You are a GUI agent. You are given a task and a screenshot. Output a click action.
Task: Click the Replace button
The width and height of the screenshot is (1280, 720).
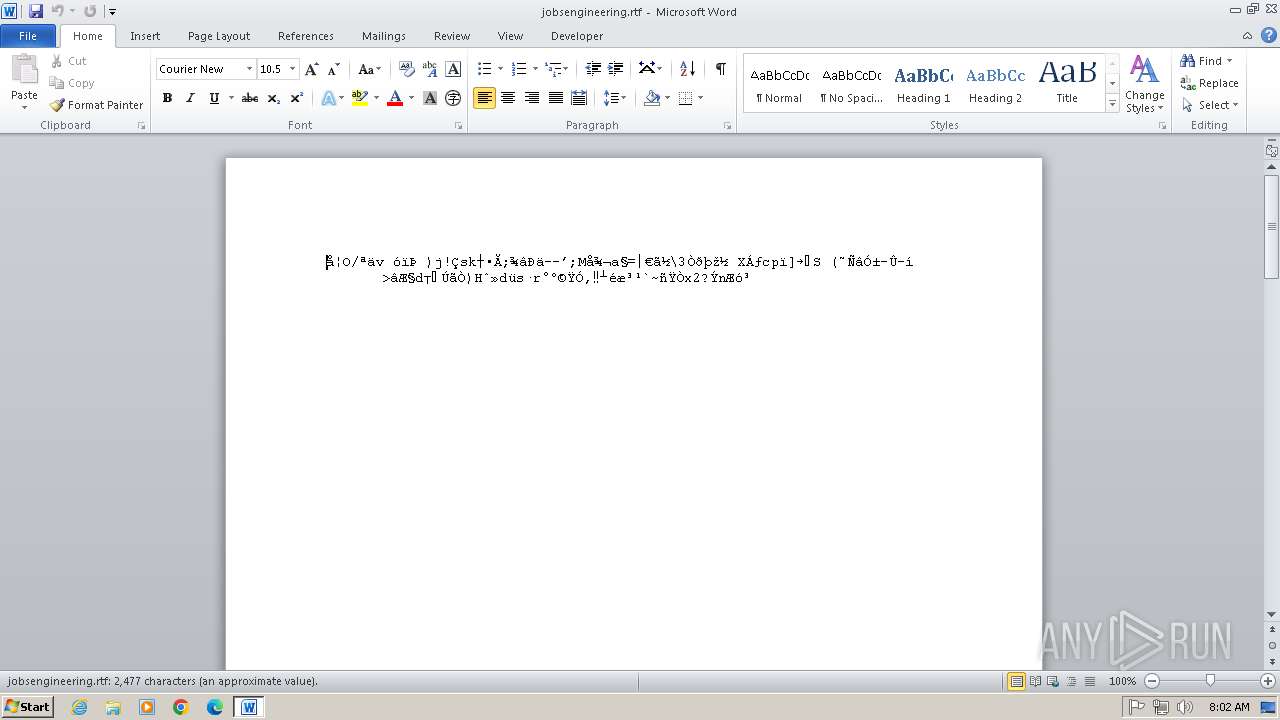click(x=1209, y=83)
